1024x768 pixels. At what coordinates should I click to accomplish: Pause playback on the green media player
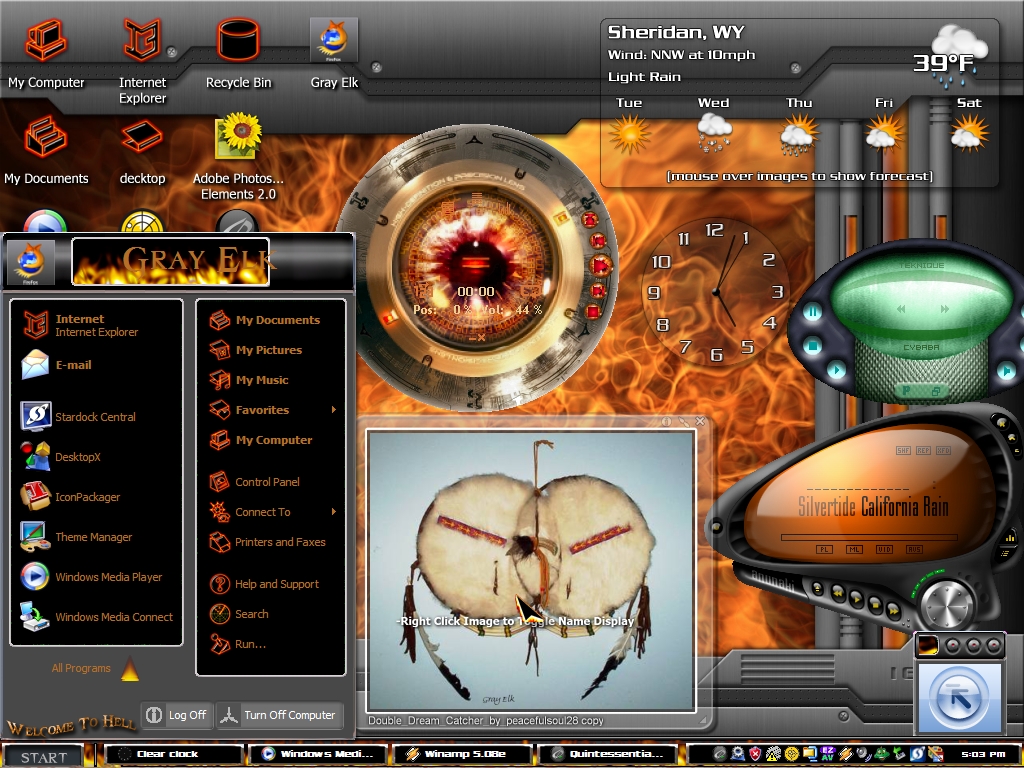tap(812, 312)
